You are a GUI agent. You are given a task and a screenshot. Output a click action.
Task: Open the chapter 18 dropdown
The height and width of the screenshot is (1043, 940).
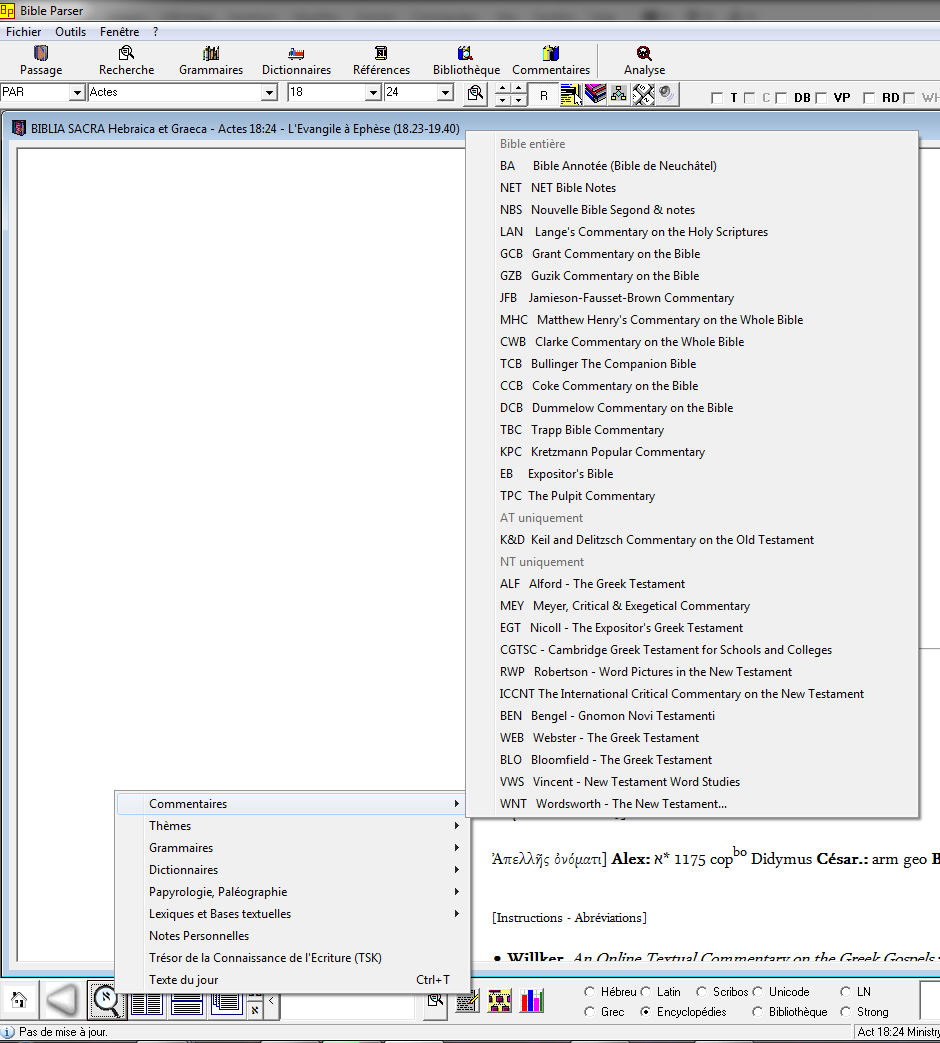pos(373,92)
